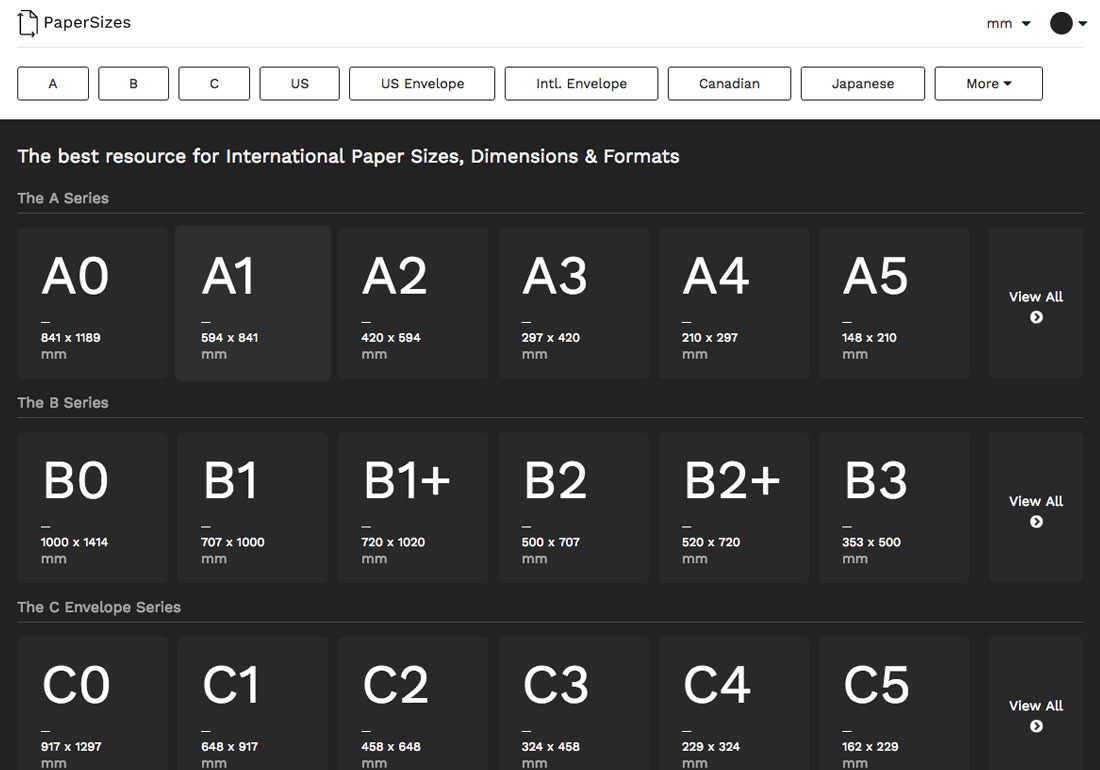Click the Intl. Envelope button

[x=580, y=83]
